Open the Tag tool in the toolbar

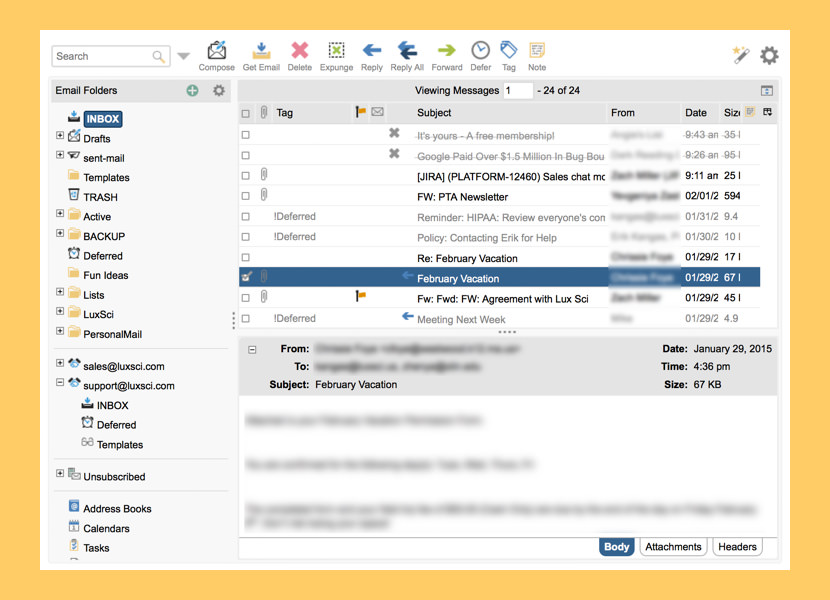pos(509,50)
